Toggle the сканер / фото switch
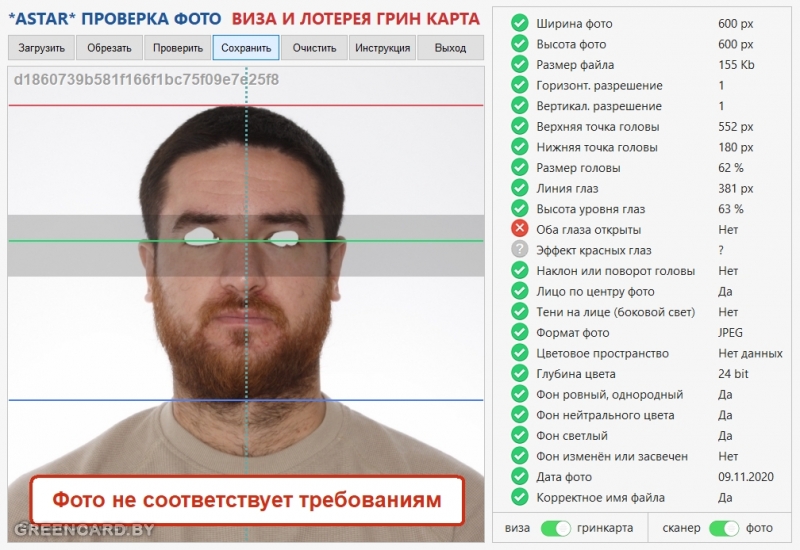 tap(723, 528)
